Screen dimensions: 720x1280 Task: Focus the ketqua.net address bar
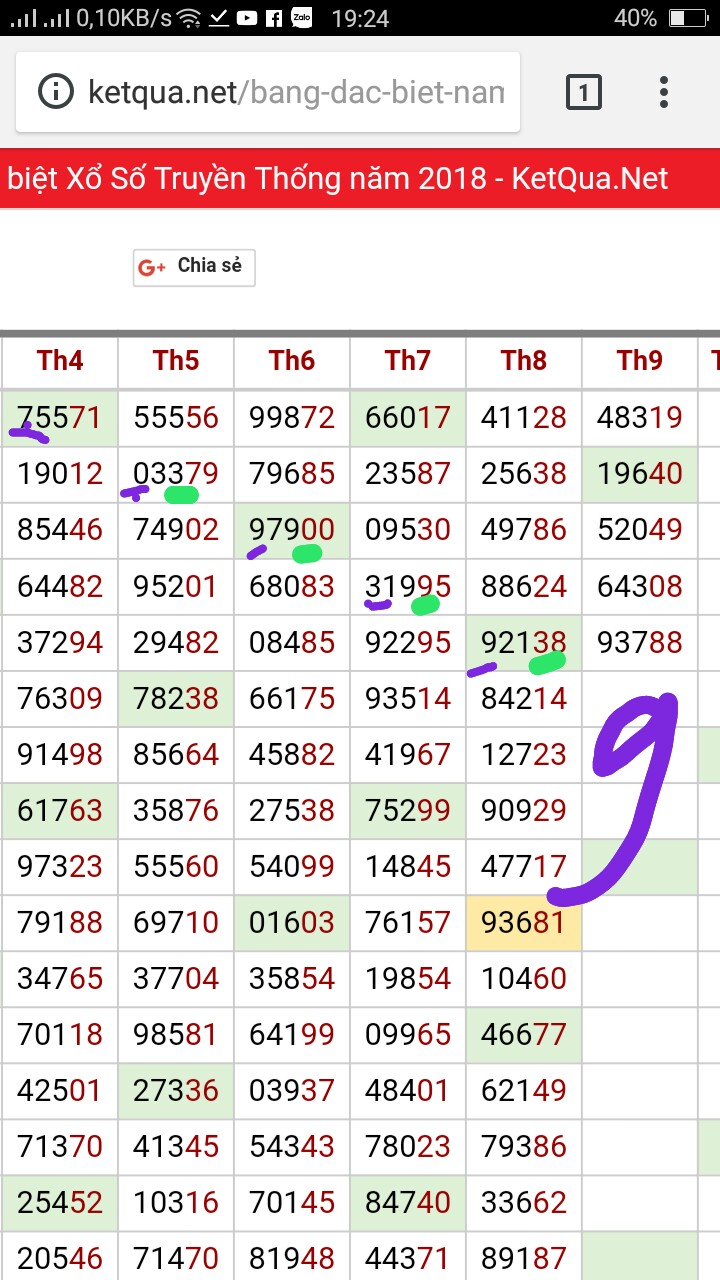tap(296, 93)
